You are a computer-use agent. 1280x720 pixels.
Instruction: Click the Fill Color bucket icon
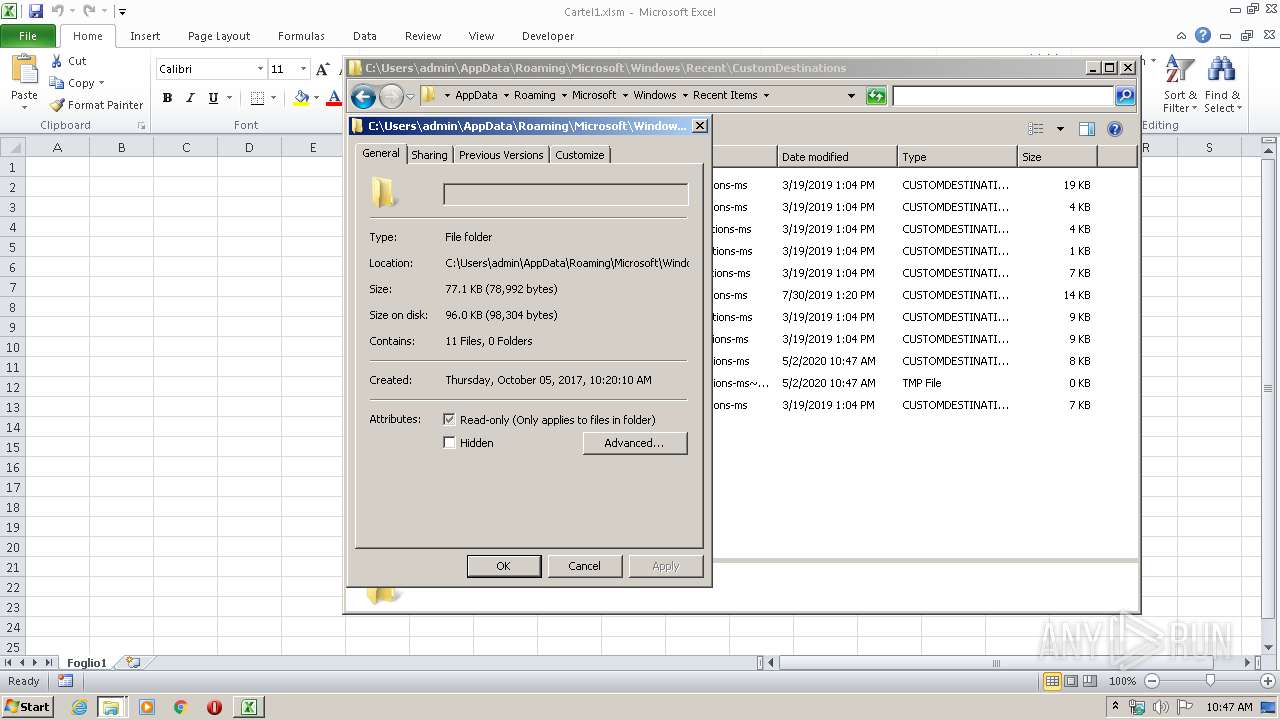point(301,98)
